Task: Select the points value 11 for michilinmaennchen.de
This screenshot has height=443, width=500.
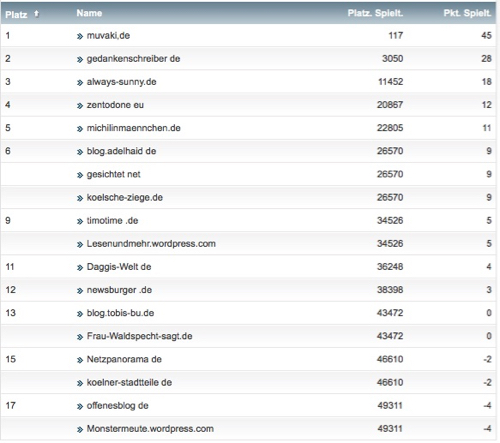Action: 487,128
